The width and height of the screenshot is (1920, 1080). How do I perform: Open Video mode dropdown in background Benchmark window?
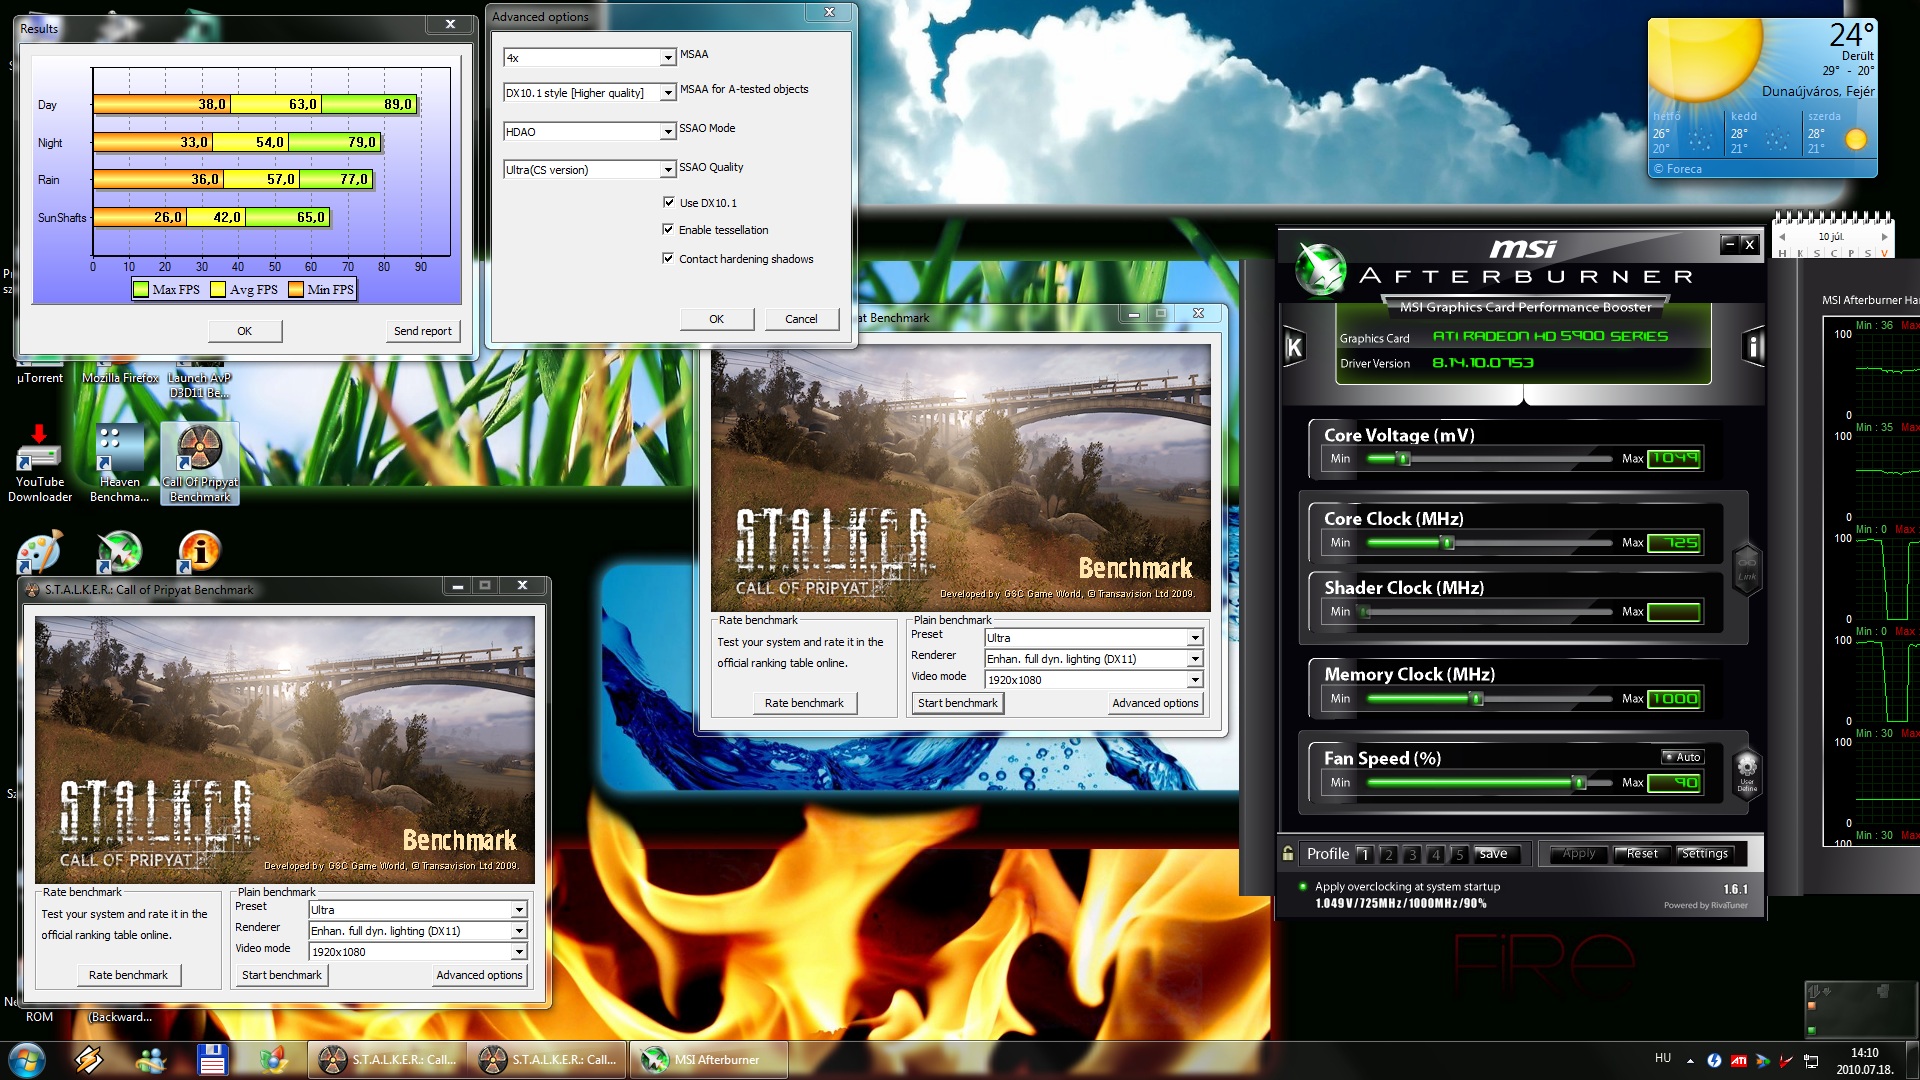(x=1195, y=680)
